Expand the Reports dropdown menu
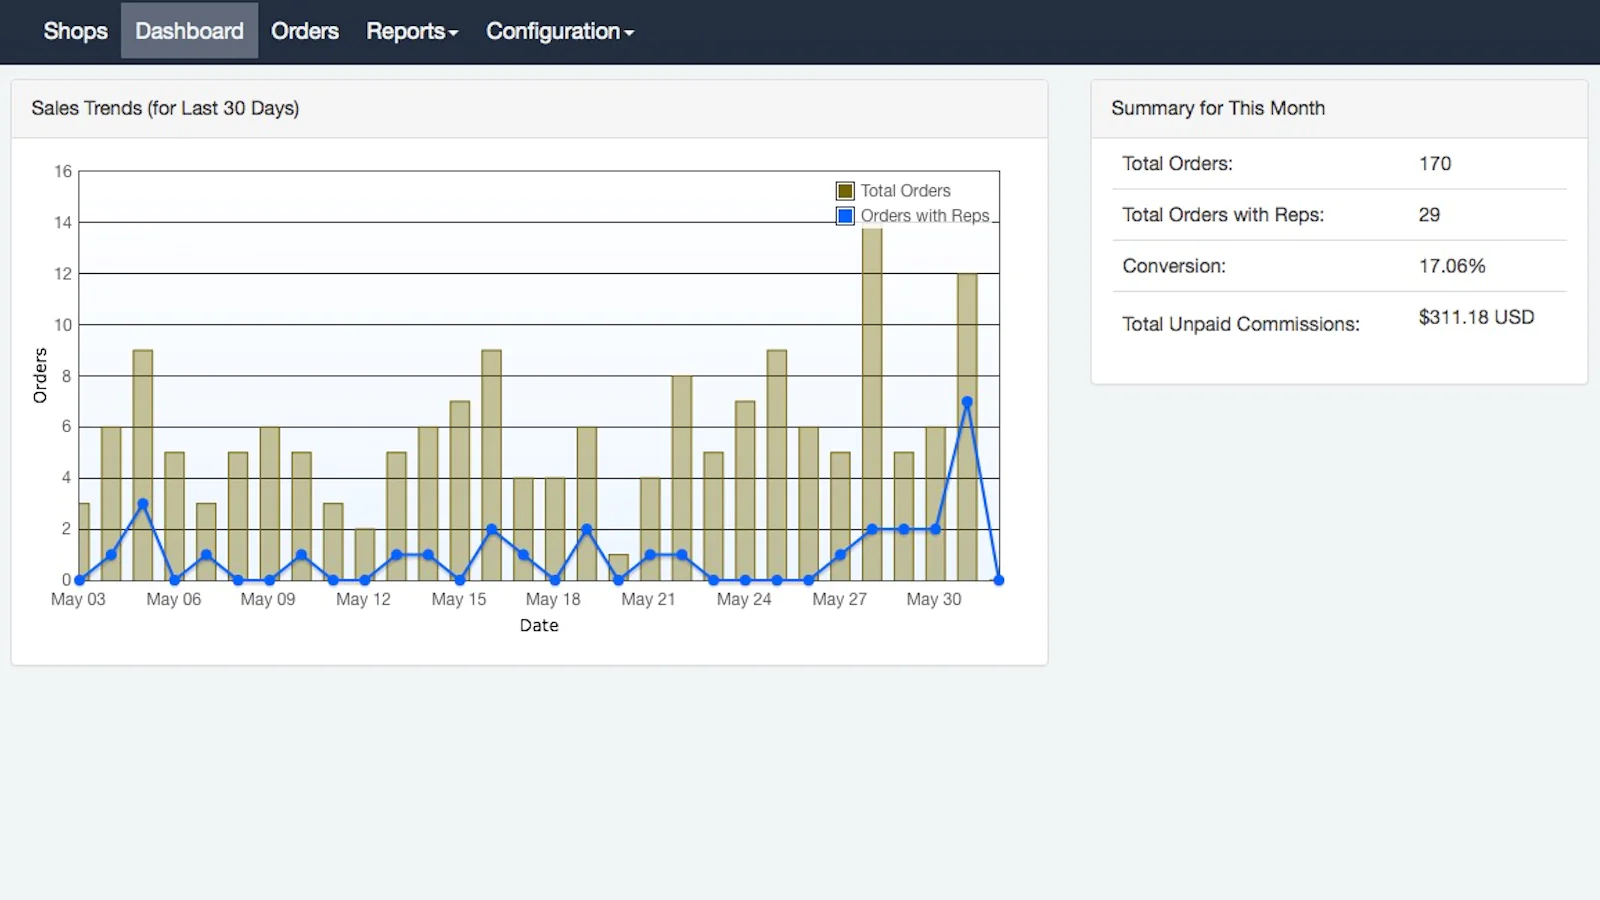 tap(411, 31)
